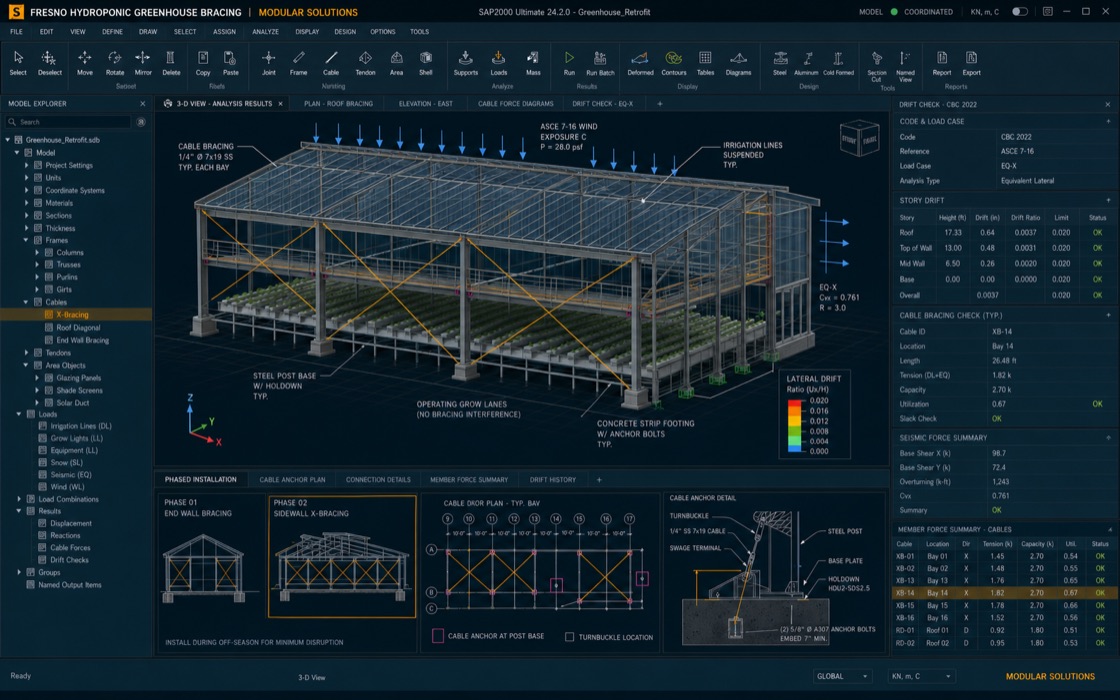Click the blue 0.000 drift legend swatch

(794, 449)
